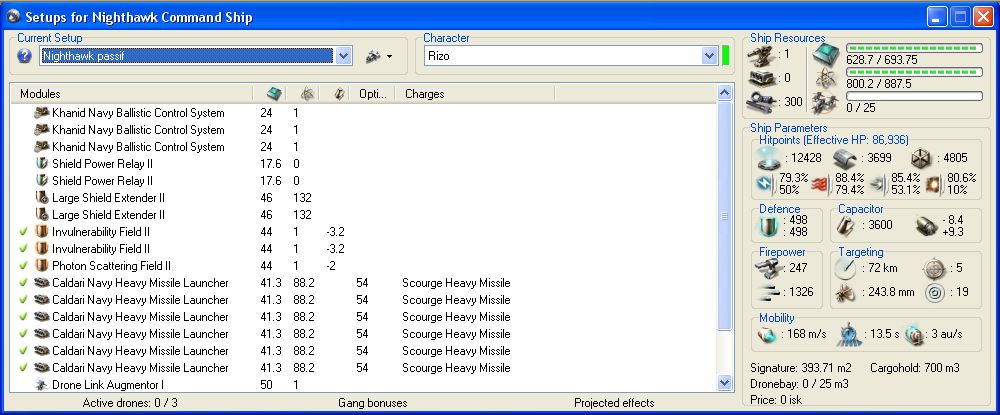Click the warp speed icon showing 3 au/s
This screenshot has width=1000, height=415.
(914, 334)
